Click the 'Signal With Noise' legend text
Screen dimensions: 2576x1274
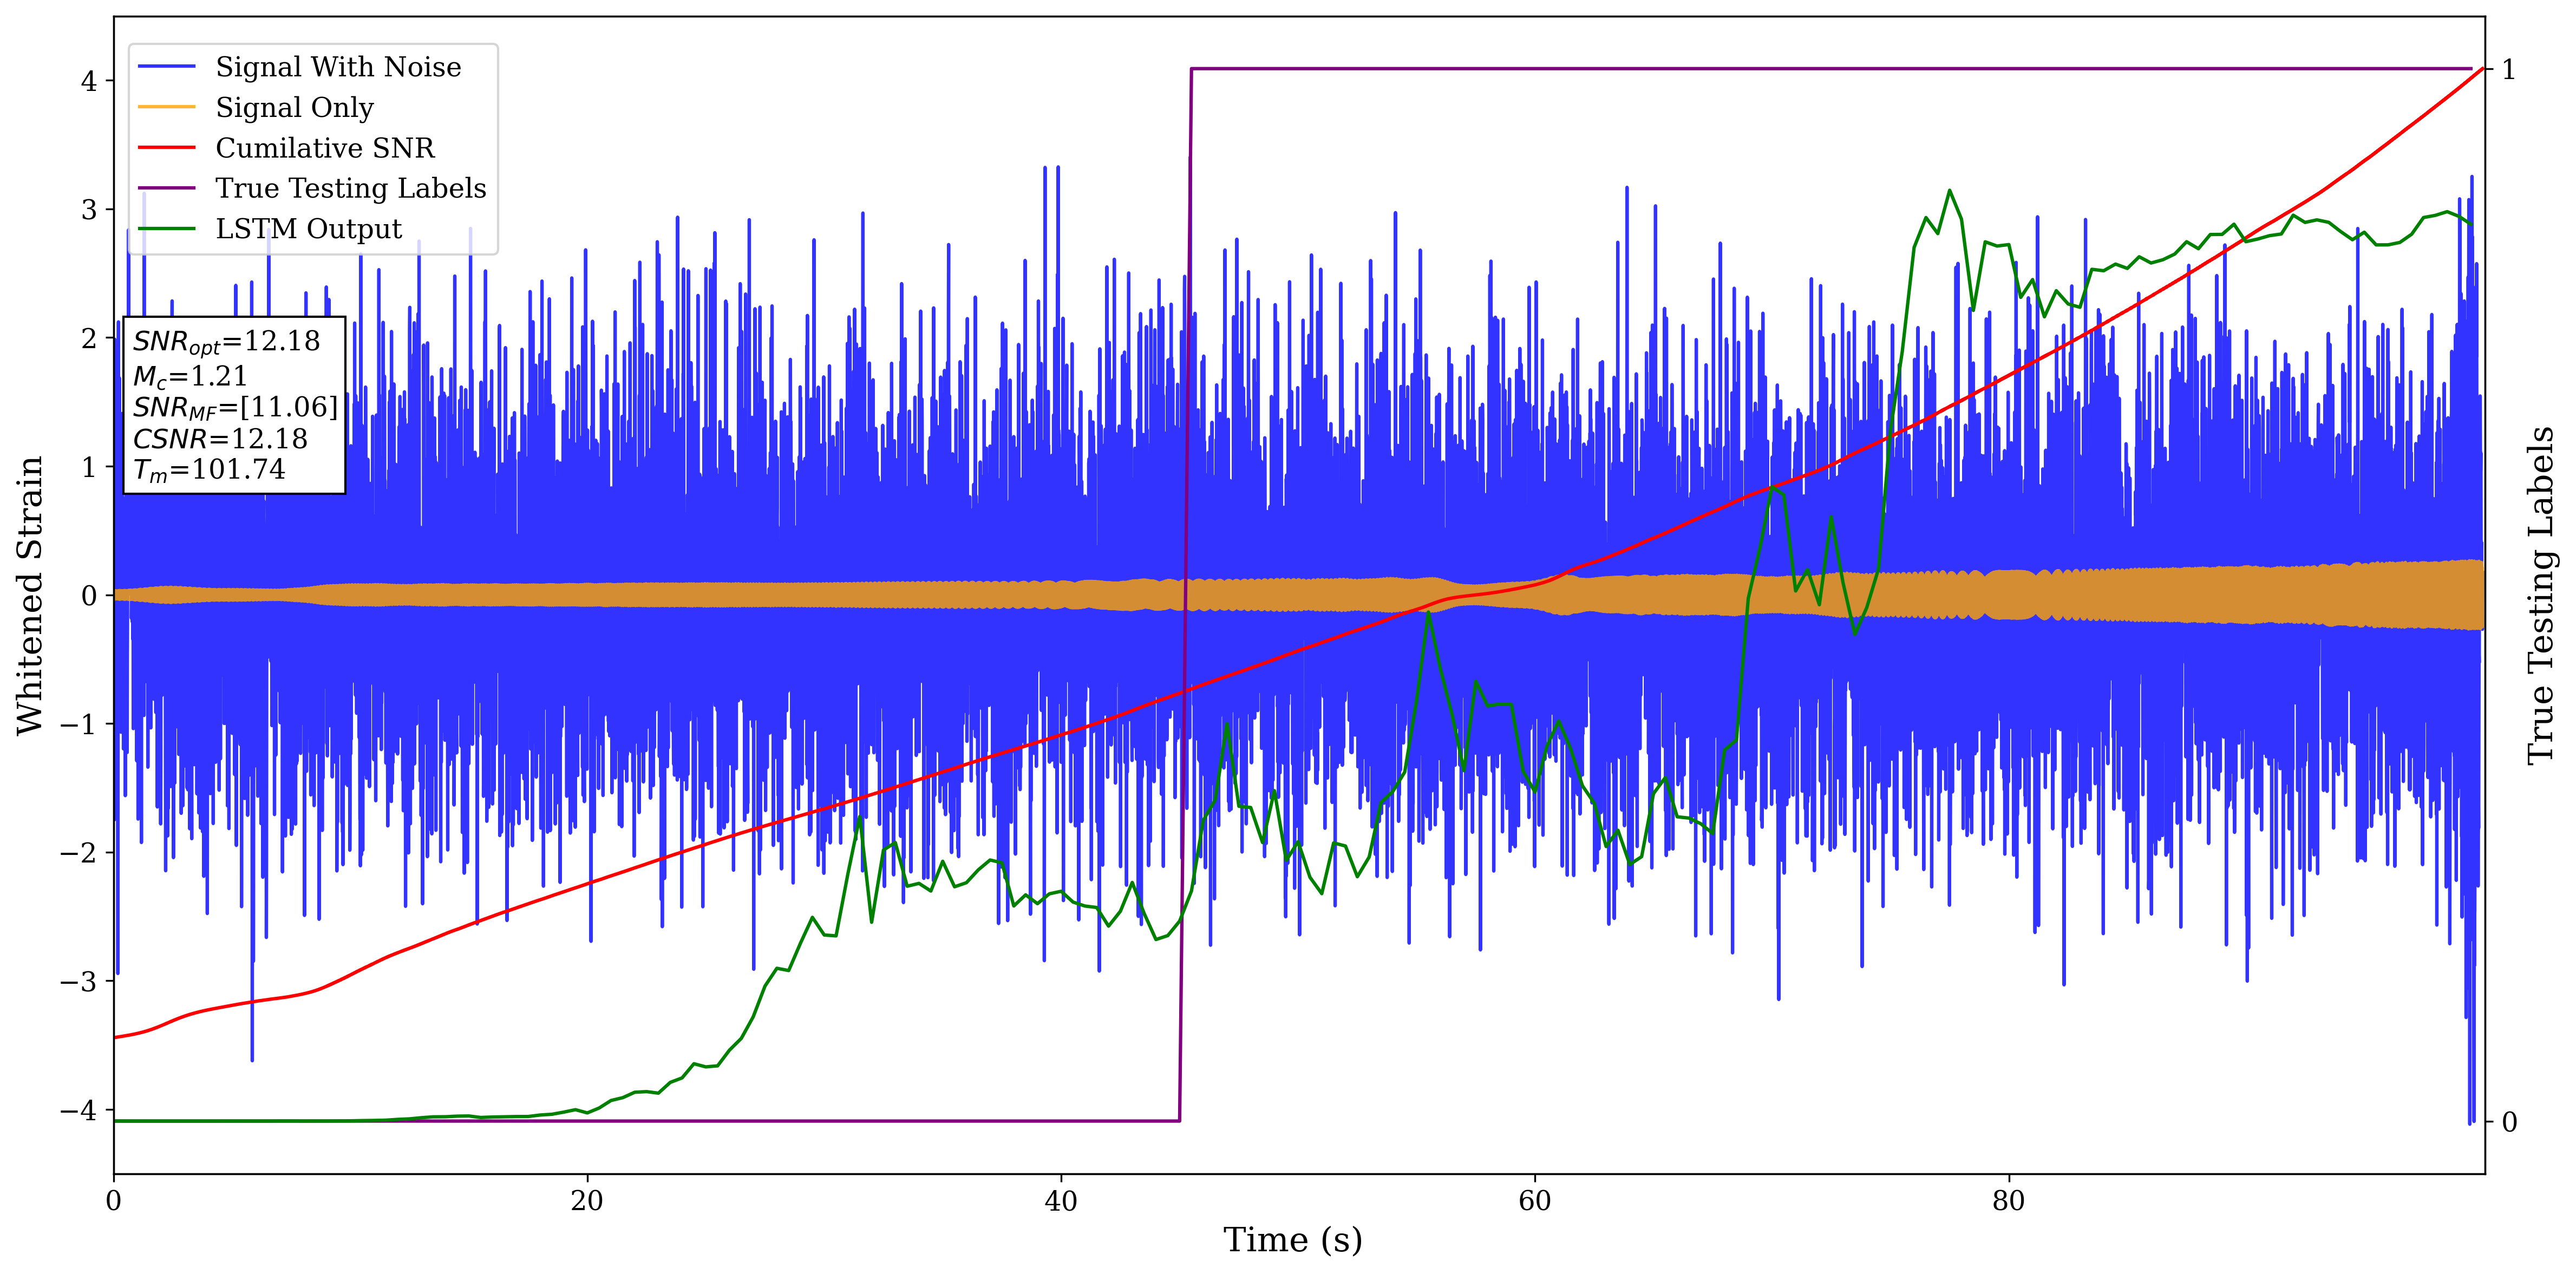[x=338, y=67]
